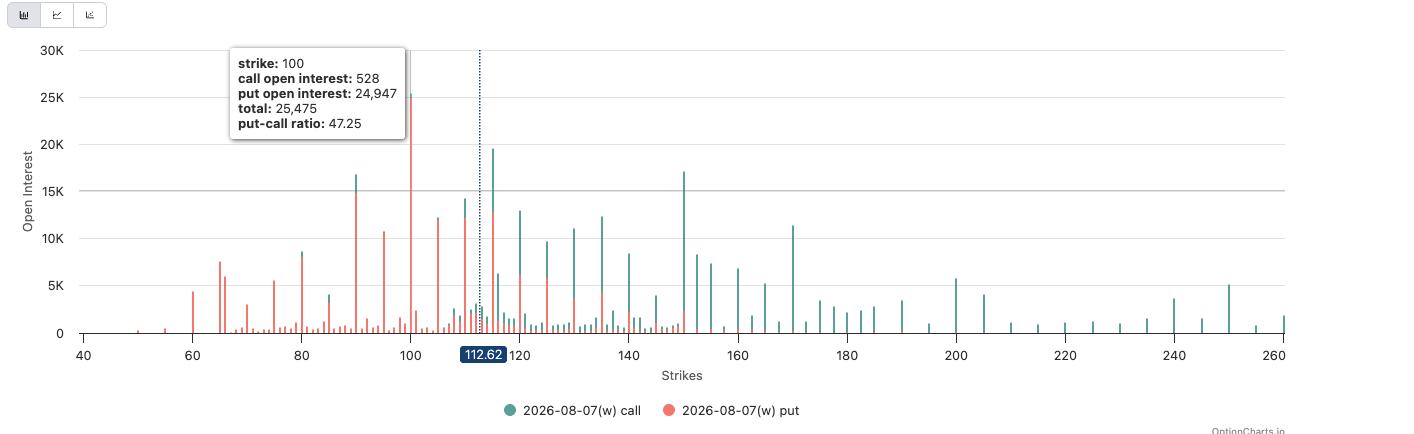Image resolution: width=1414 pixels, height=434 pixels.
Task: Switch to the line chart view icon
Action: [x=57, y=15]
